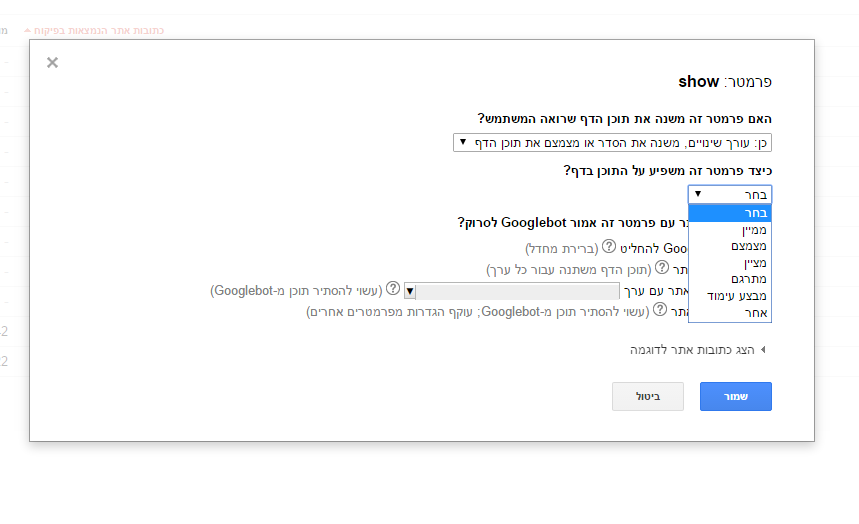
Task: Click help icon next to value dropdown
Action: [x=393, y=288]
